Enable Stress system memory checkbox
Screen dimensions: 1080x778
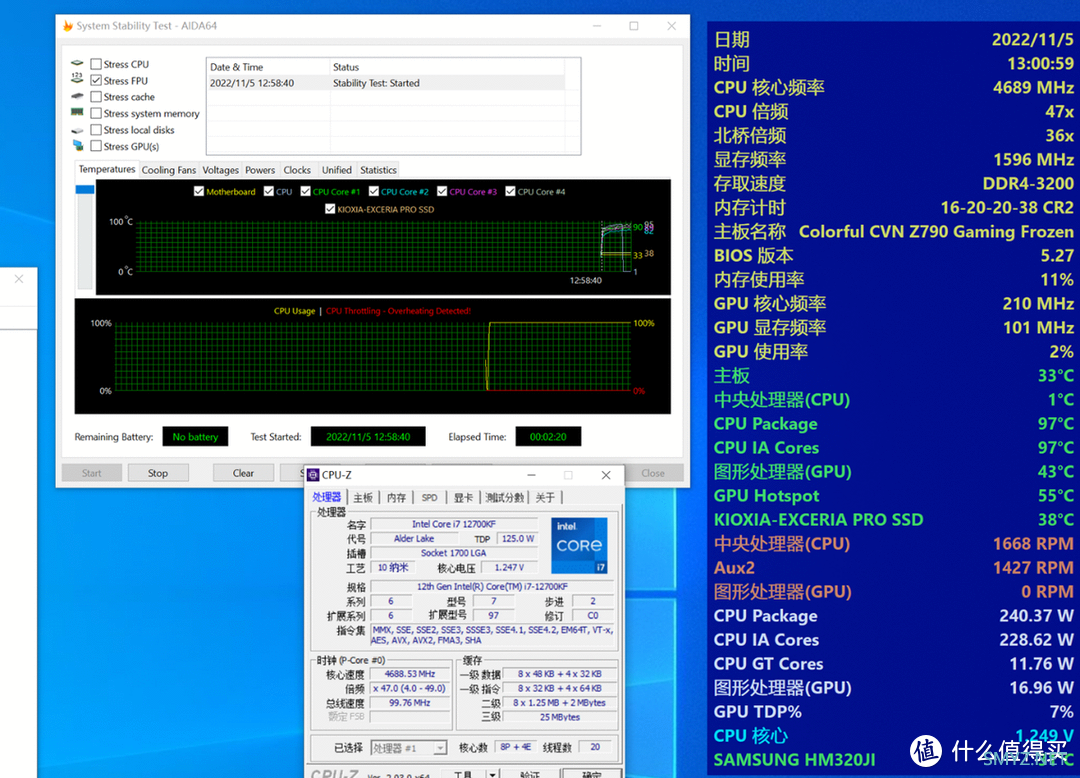click(96, 114)
